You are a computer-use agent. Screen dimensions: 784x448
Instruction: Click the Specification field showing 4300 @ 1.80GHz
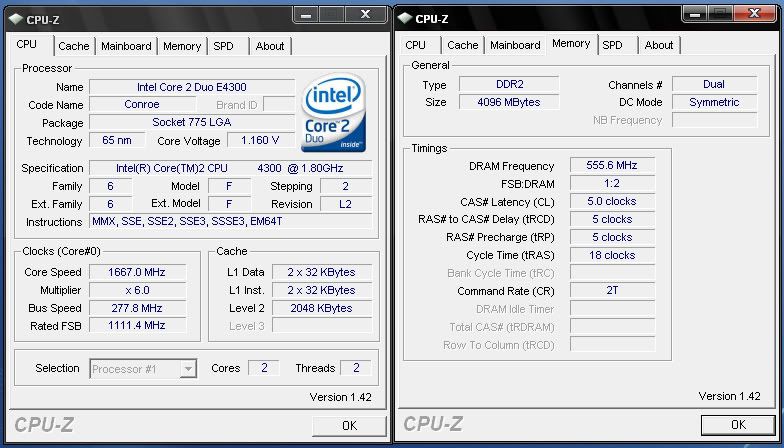(x=230, y=168)
